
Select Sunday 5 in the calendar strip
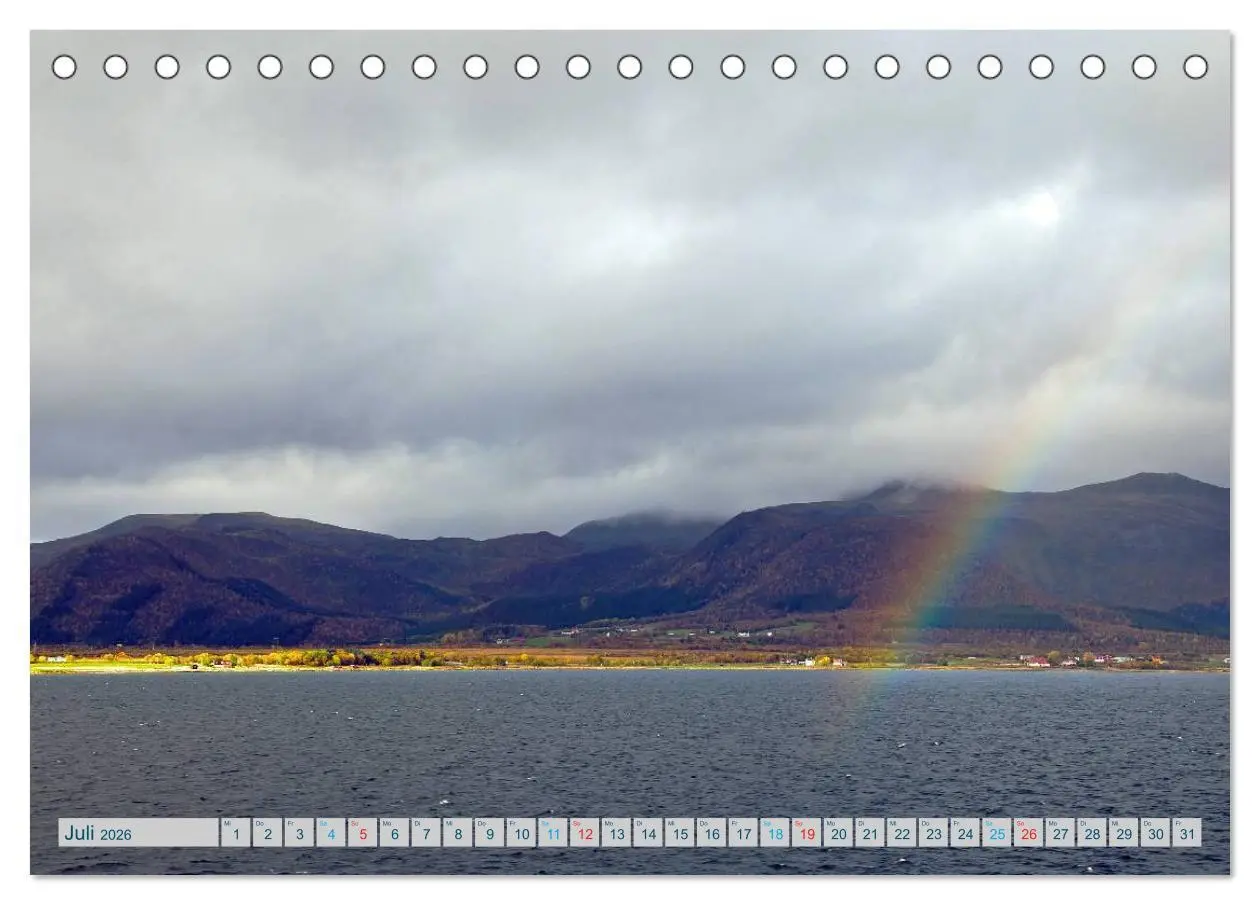362,832
